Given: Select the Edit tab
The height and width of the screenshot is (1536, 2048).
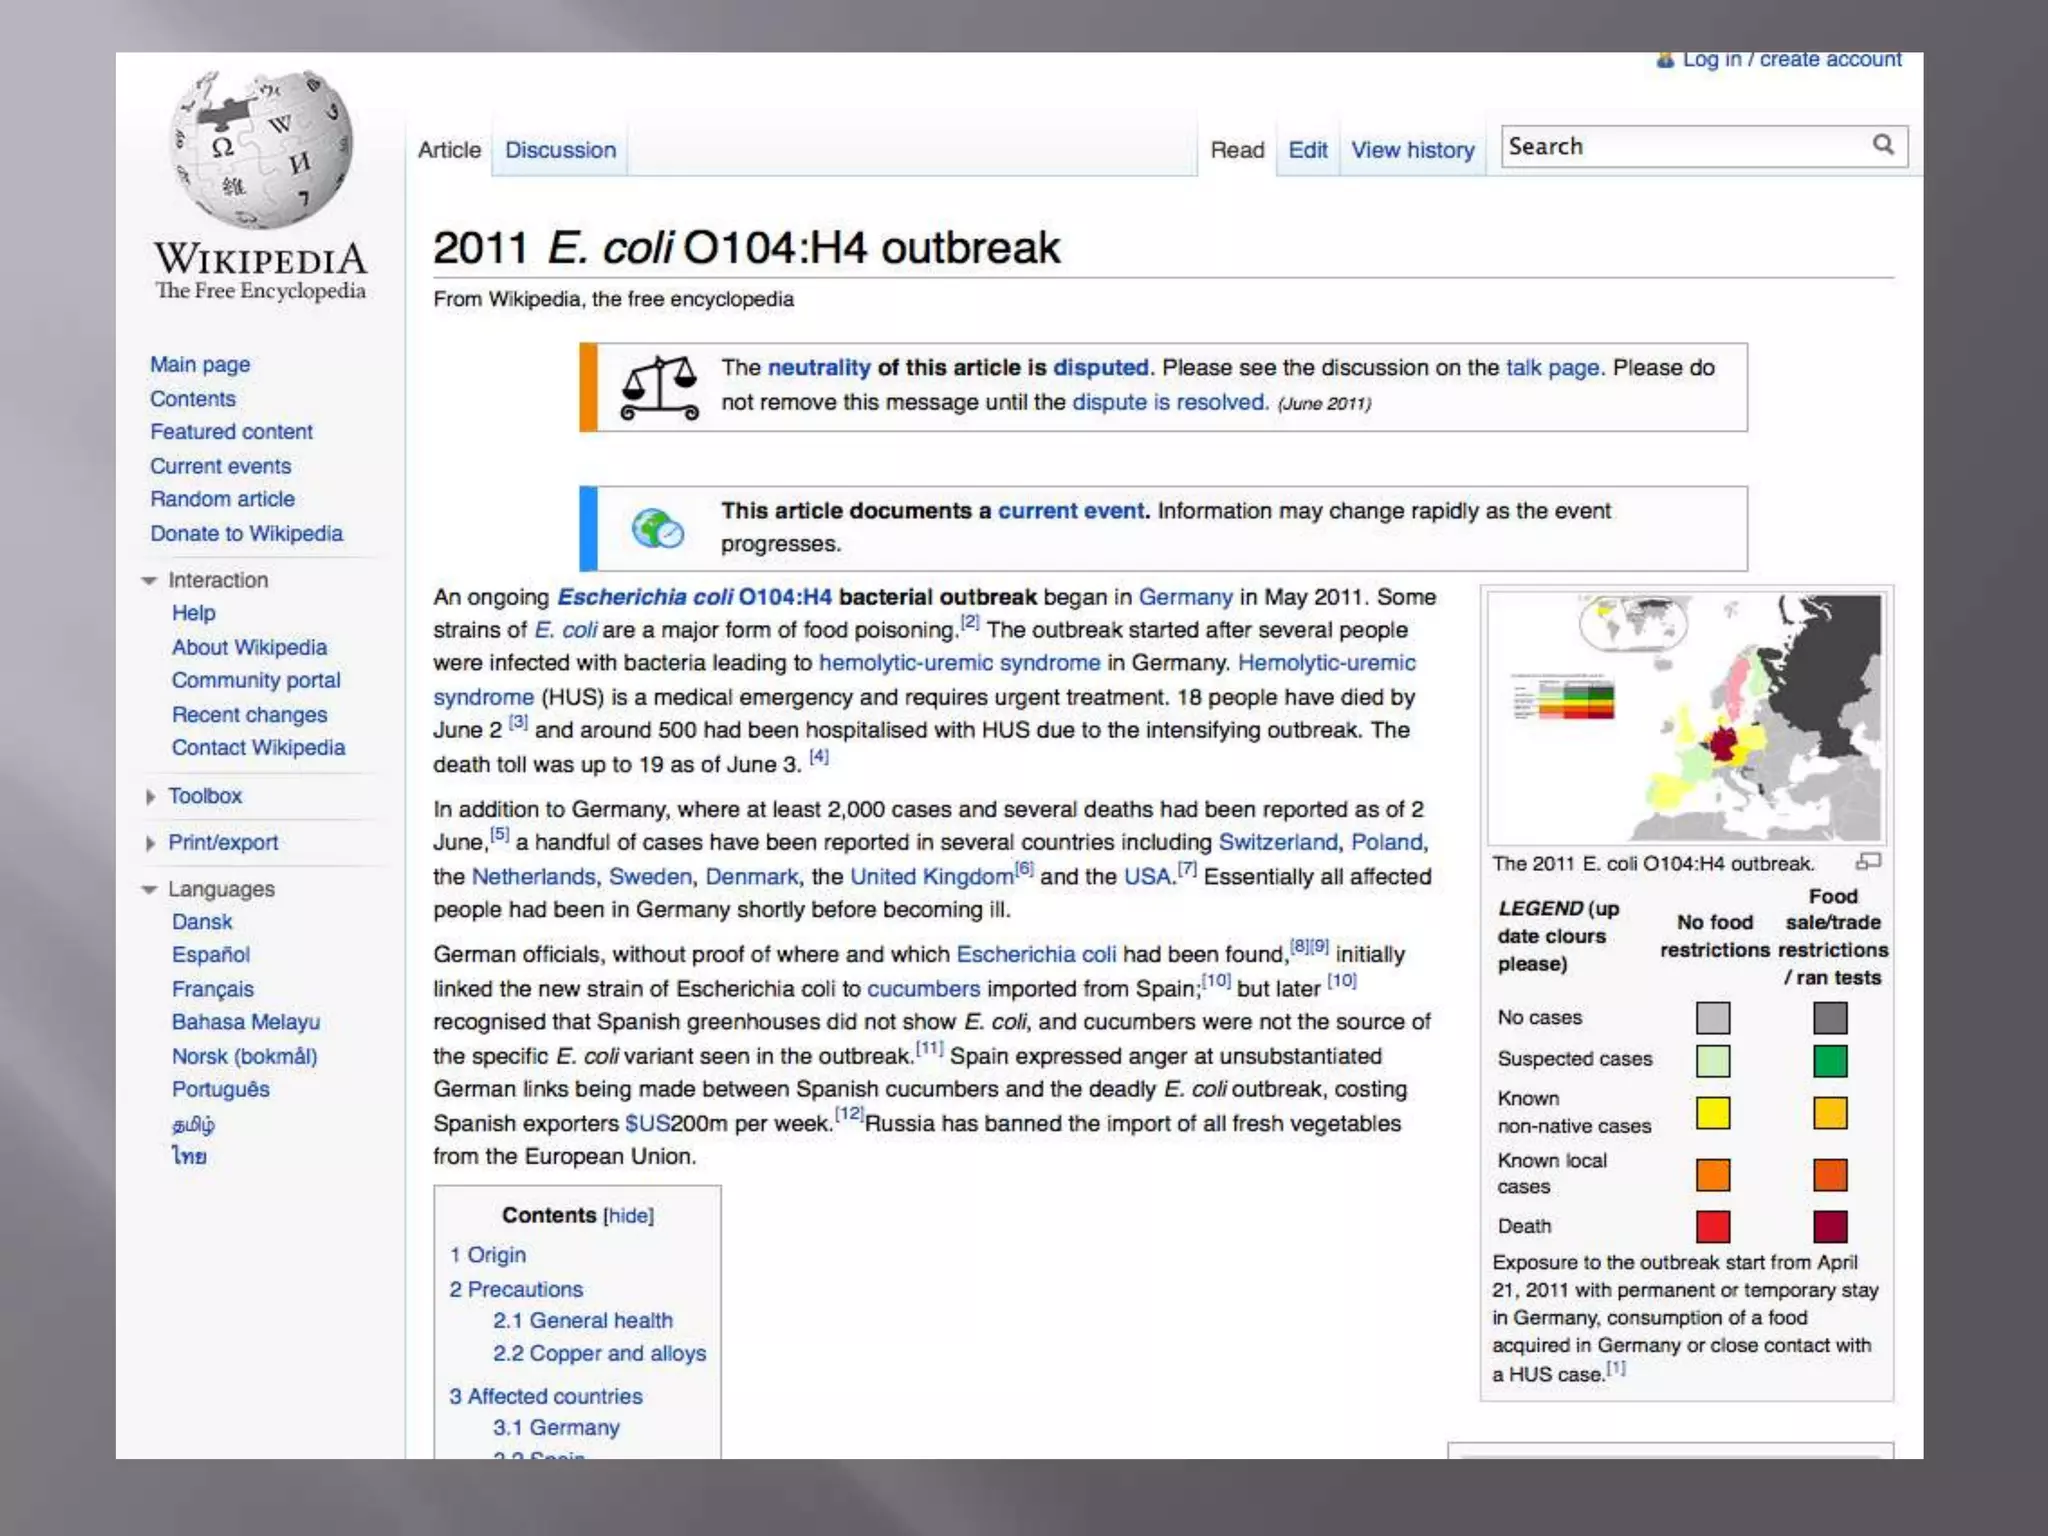Looking at the screenshot, I should pyautogui.click(x=1307, y=150).
